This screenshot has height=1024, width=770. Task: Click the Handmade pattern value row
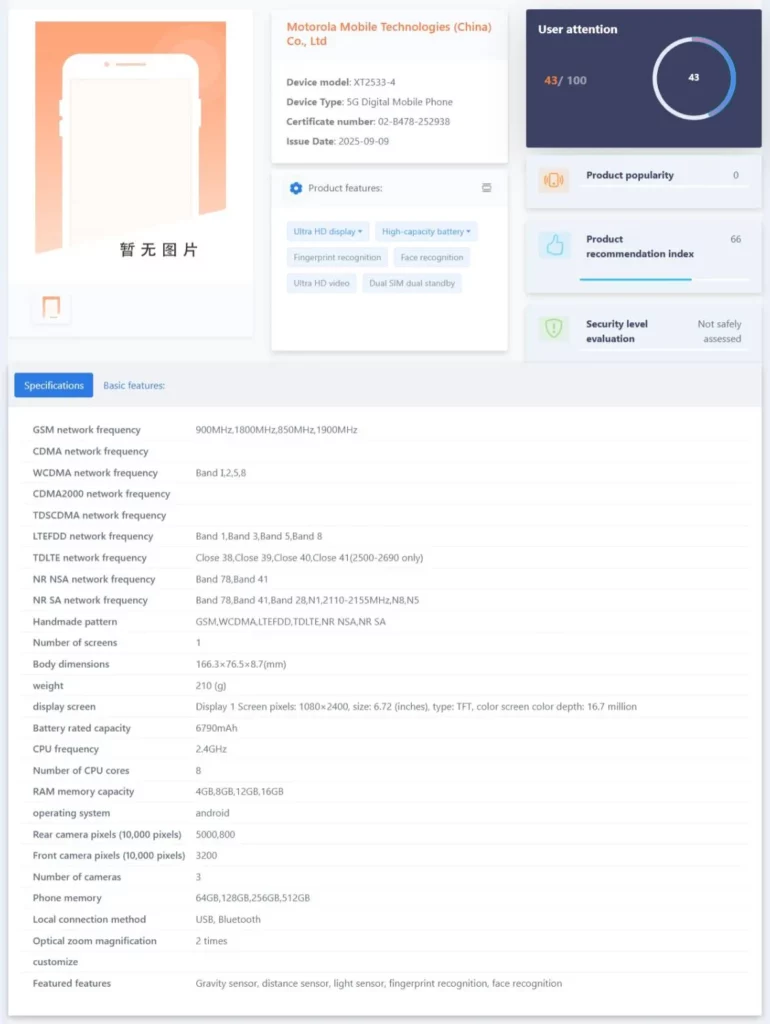click(x=291, y=622)
